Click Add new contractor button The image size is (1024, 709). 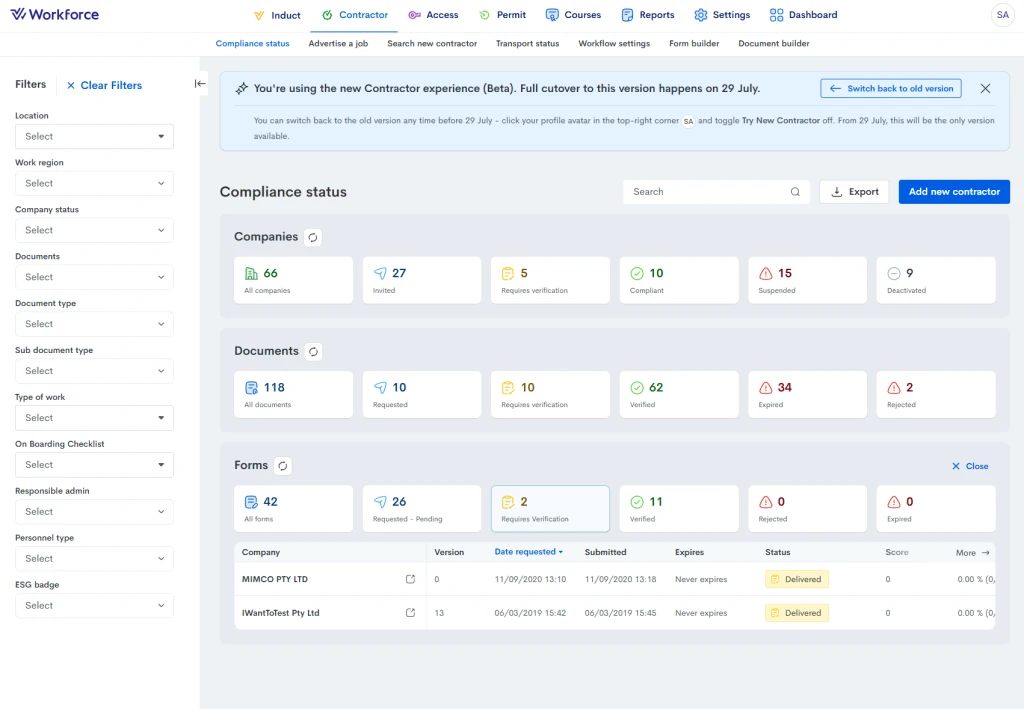point(954,192)
